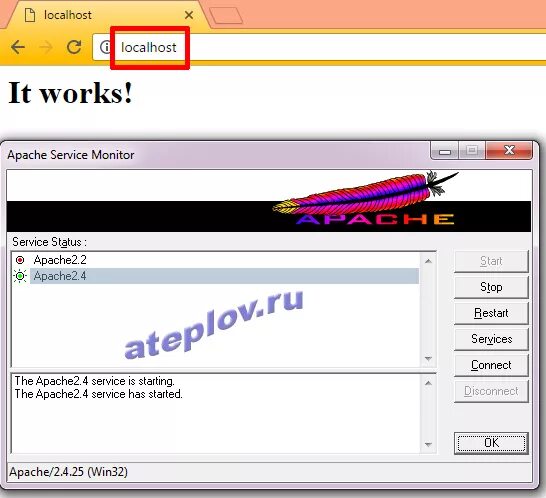The width and height of the screenshot is (546, 498).
Task: Click log box scrollbar down arrow
Action: click(x=428, y=444)
